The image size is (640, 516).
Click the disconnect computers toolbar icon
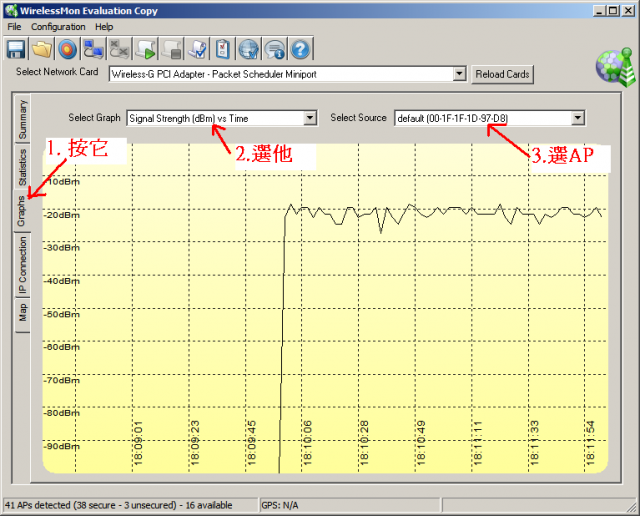point(119,49)
